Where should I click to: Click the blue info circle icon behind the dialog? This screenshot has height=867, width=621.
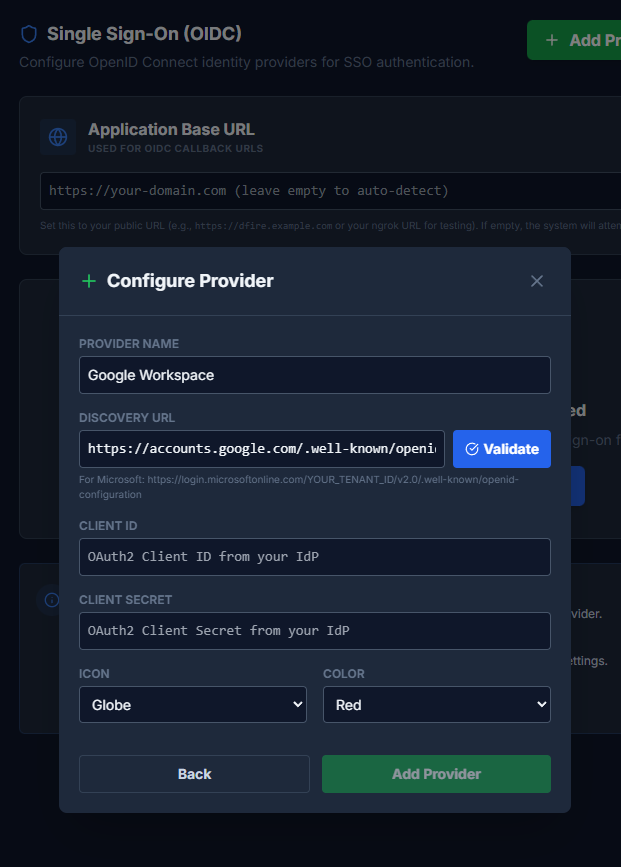tap(51, 600)
